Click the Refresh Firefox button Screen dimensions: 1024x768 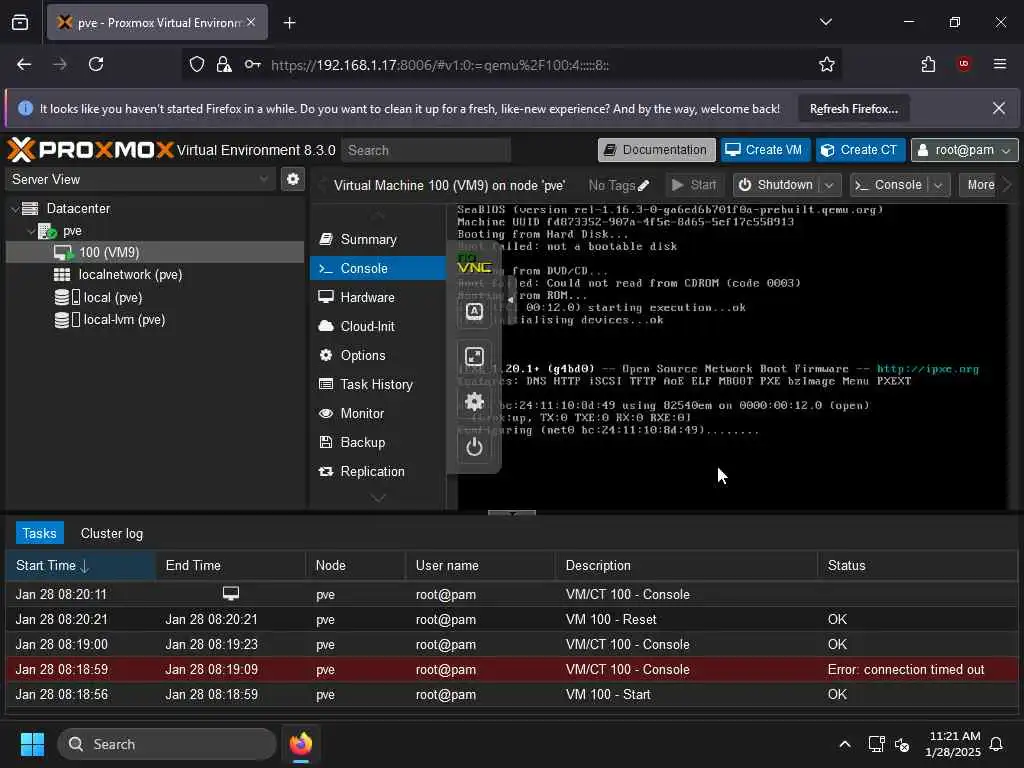(854, 109)
